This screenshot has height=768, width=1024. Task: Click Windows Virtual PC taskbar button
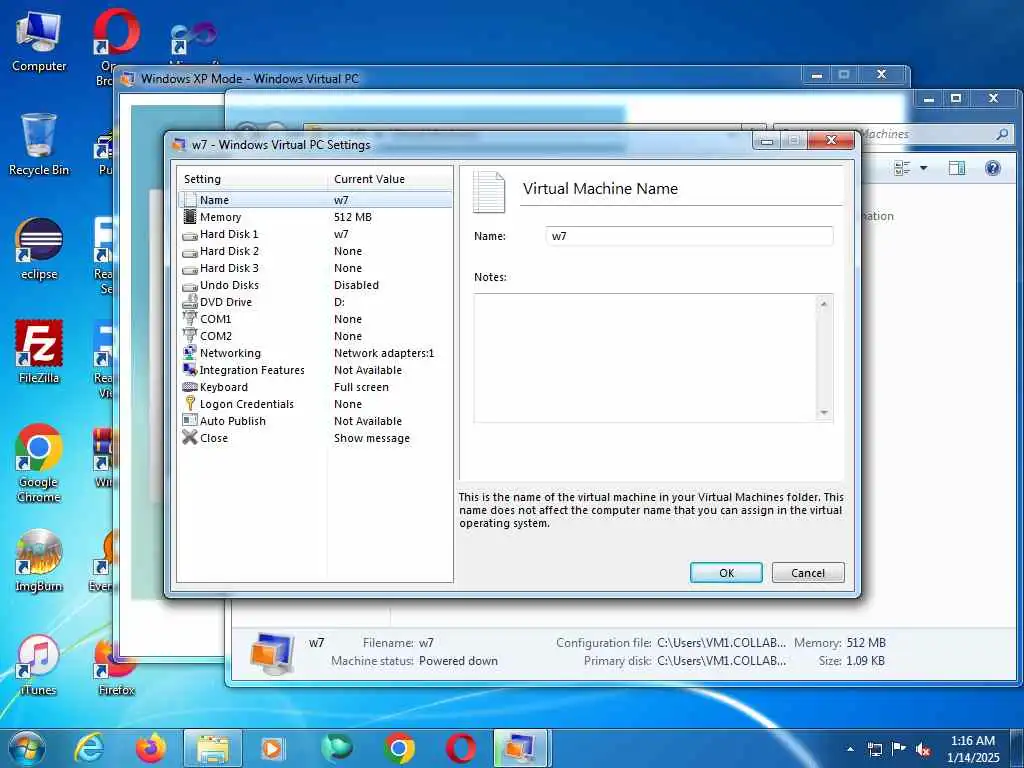click(x=520, y=748)
